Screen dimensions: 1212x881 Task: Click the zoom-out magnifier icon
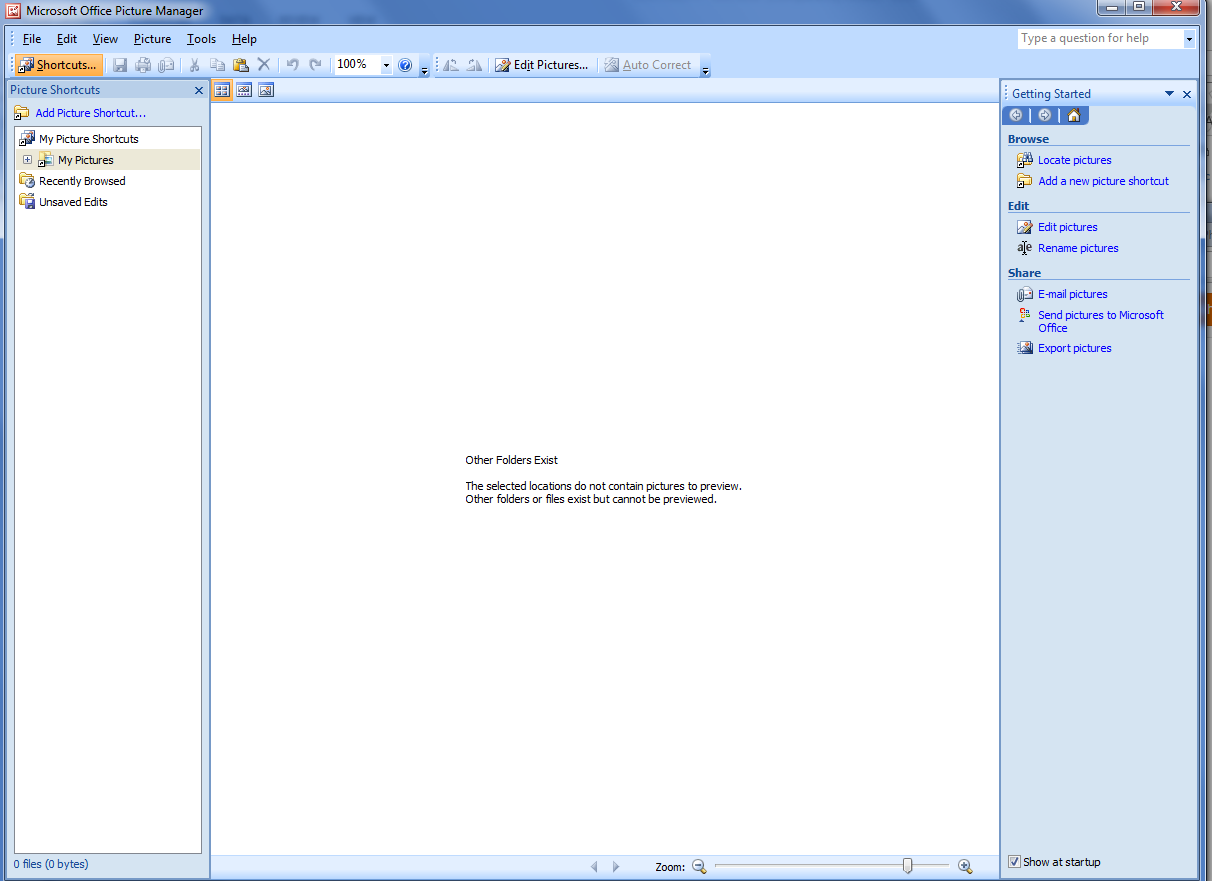pyautogui.click(x=699, y=866)
